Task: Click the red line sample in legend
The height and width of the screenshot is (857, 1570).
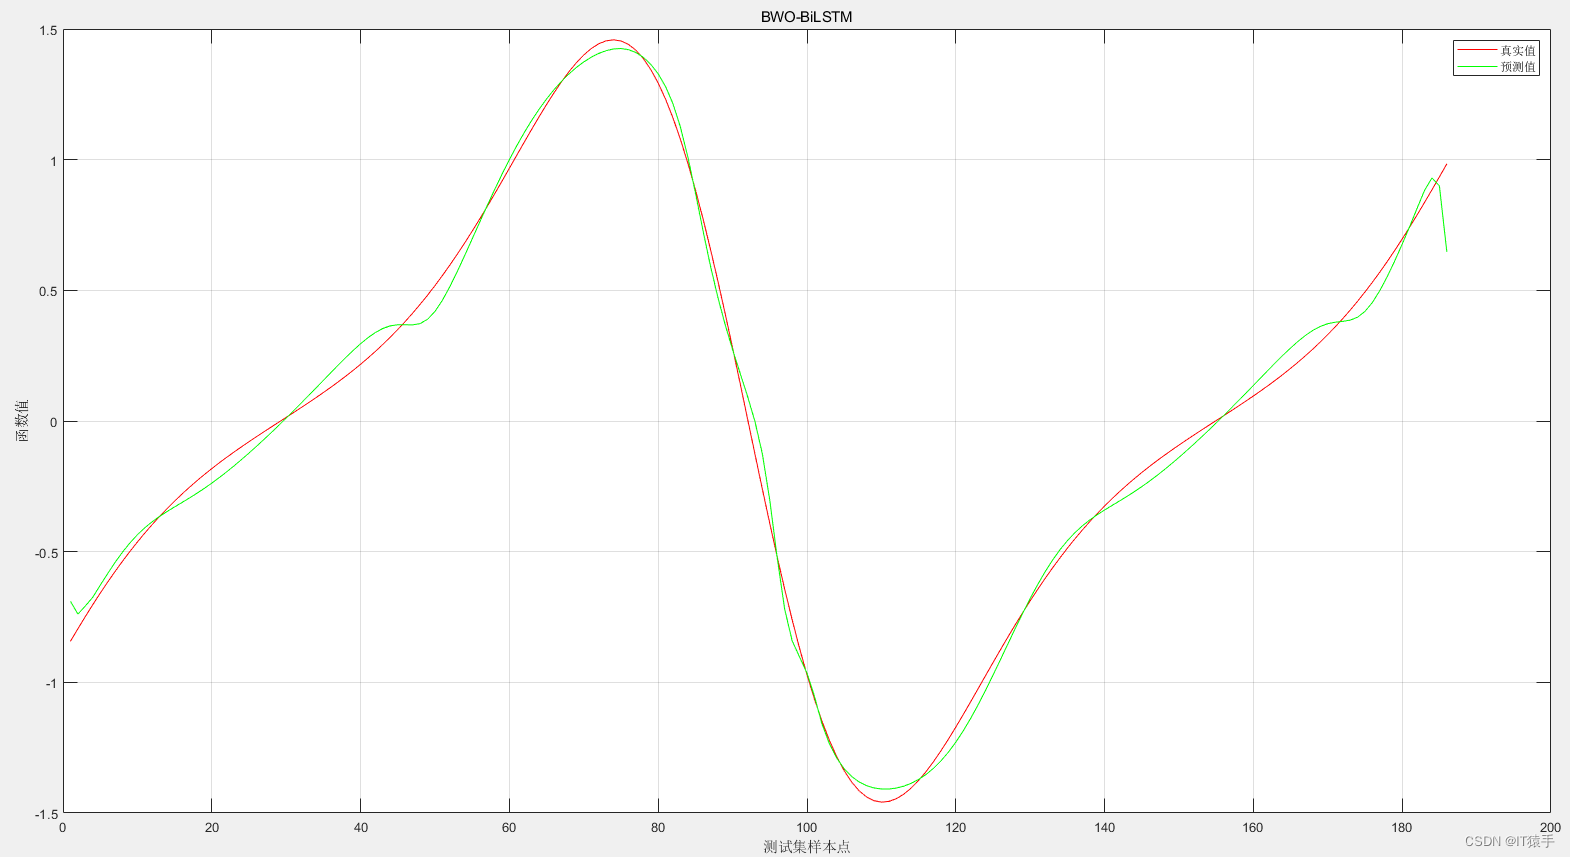Action: tap(1477, 50)
